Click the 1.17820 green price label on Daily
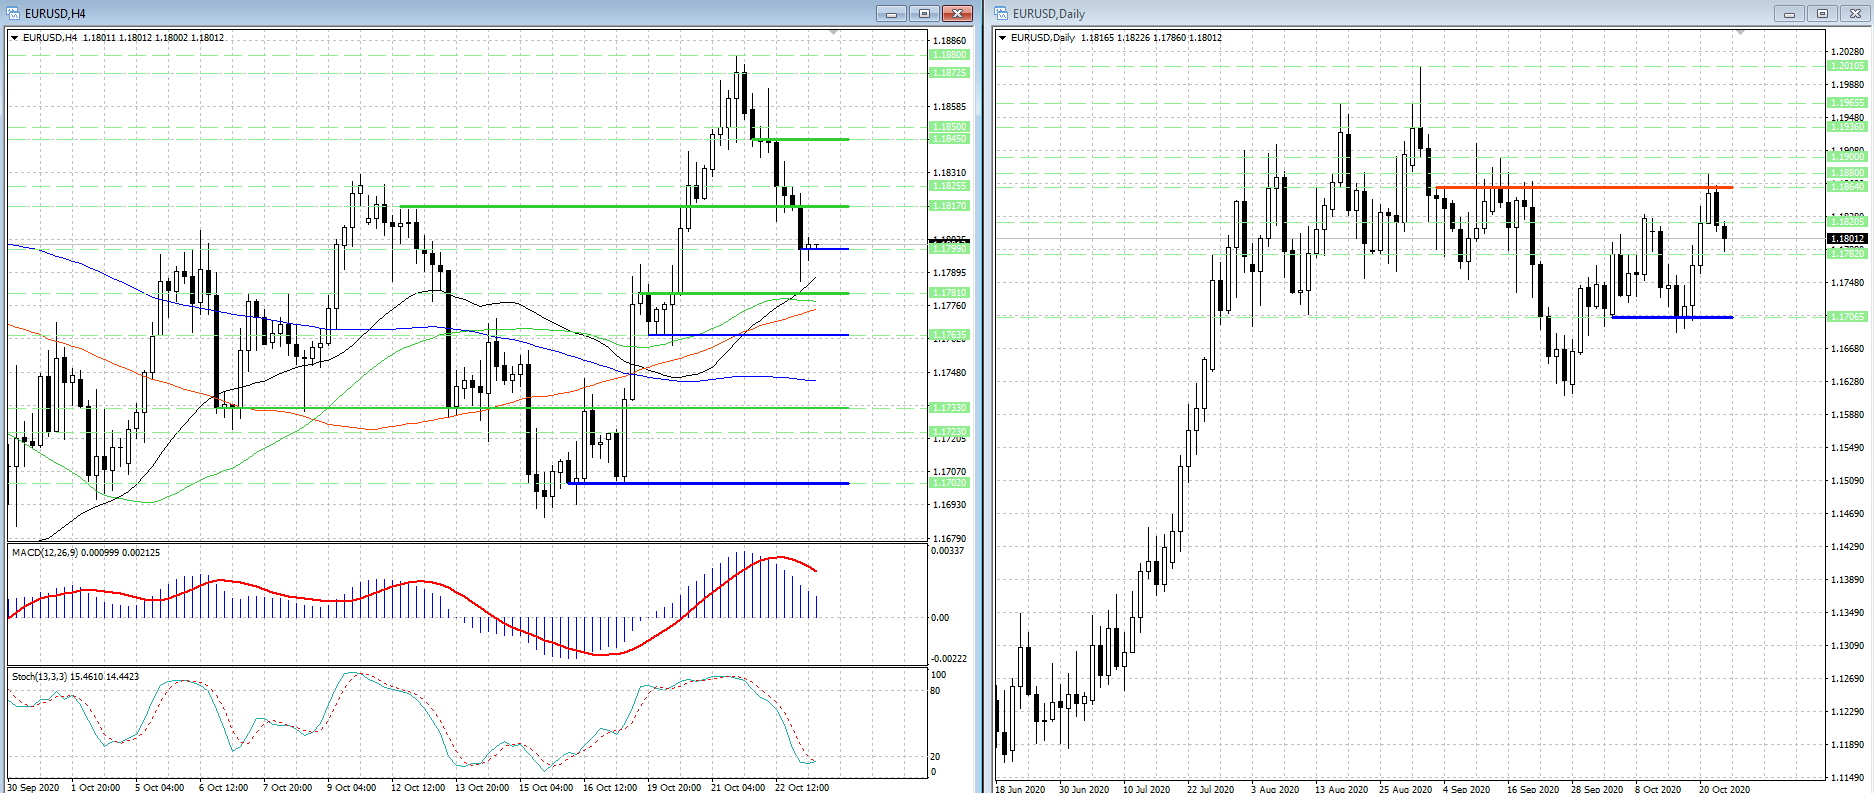 pos(1847,254)
